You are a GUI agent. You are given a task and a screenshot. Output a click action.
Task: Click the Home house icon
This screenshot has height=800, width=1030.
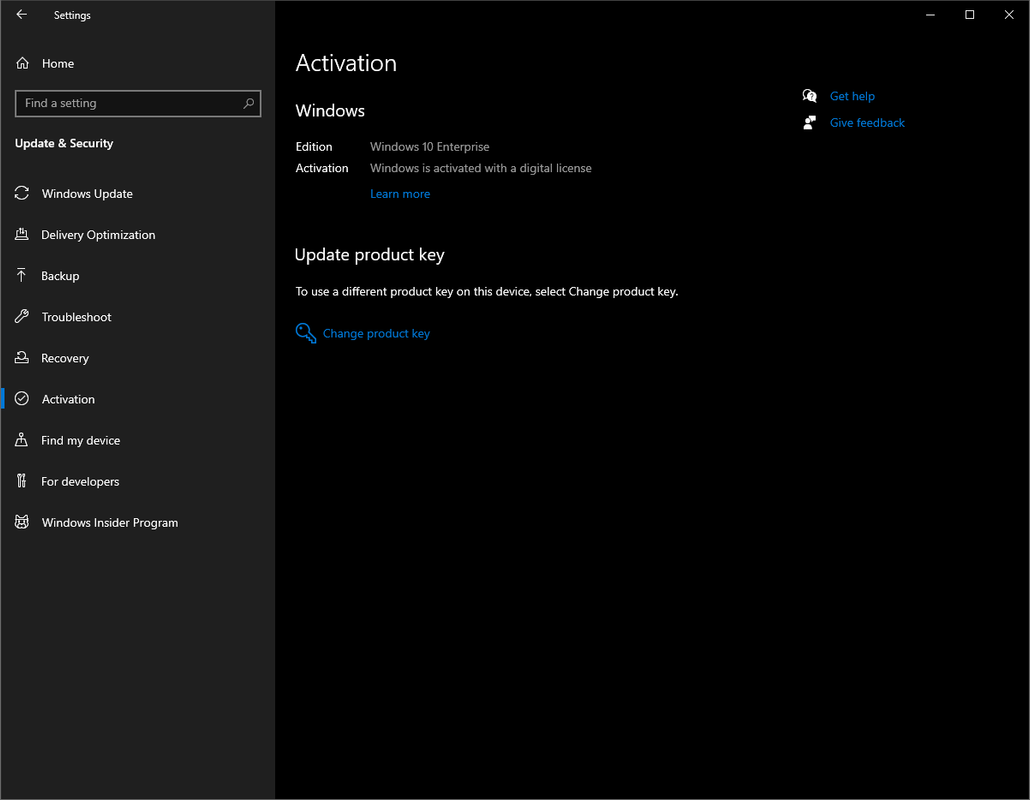pos(22,63)
